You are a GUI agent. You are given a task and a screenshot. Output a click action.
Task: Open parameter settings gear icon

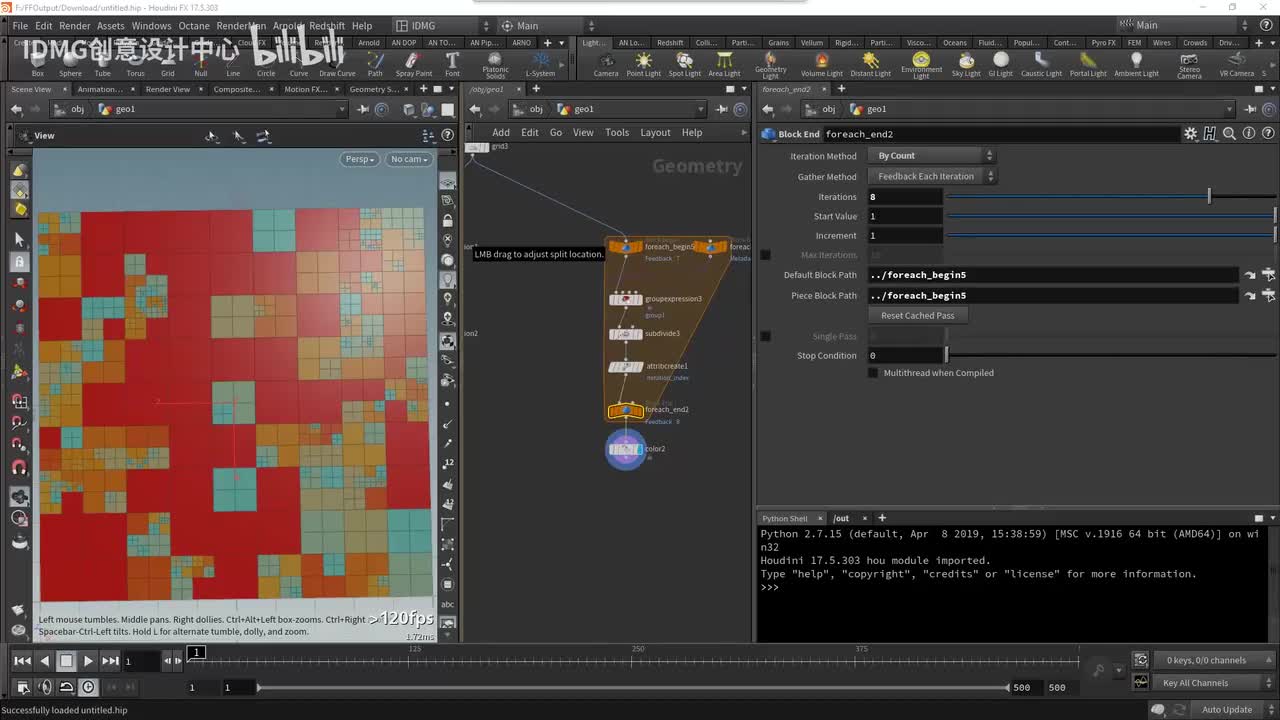click(x=1190, y=134)
